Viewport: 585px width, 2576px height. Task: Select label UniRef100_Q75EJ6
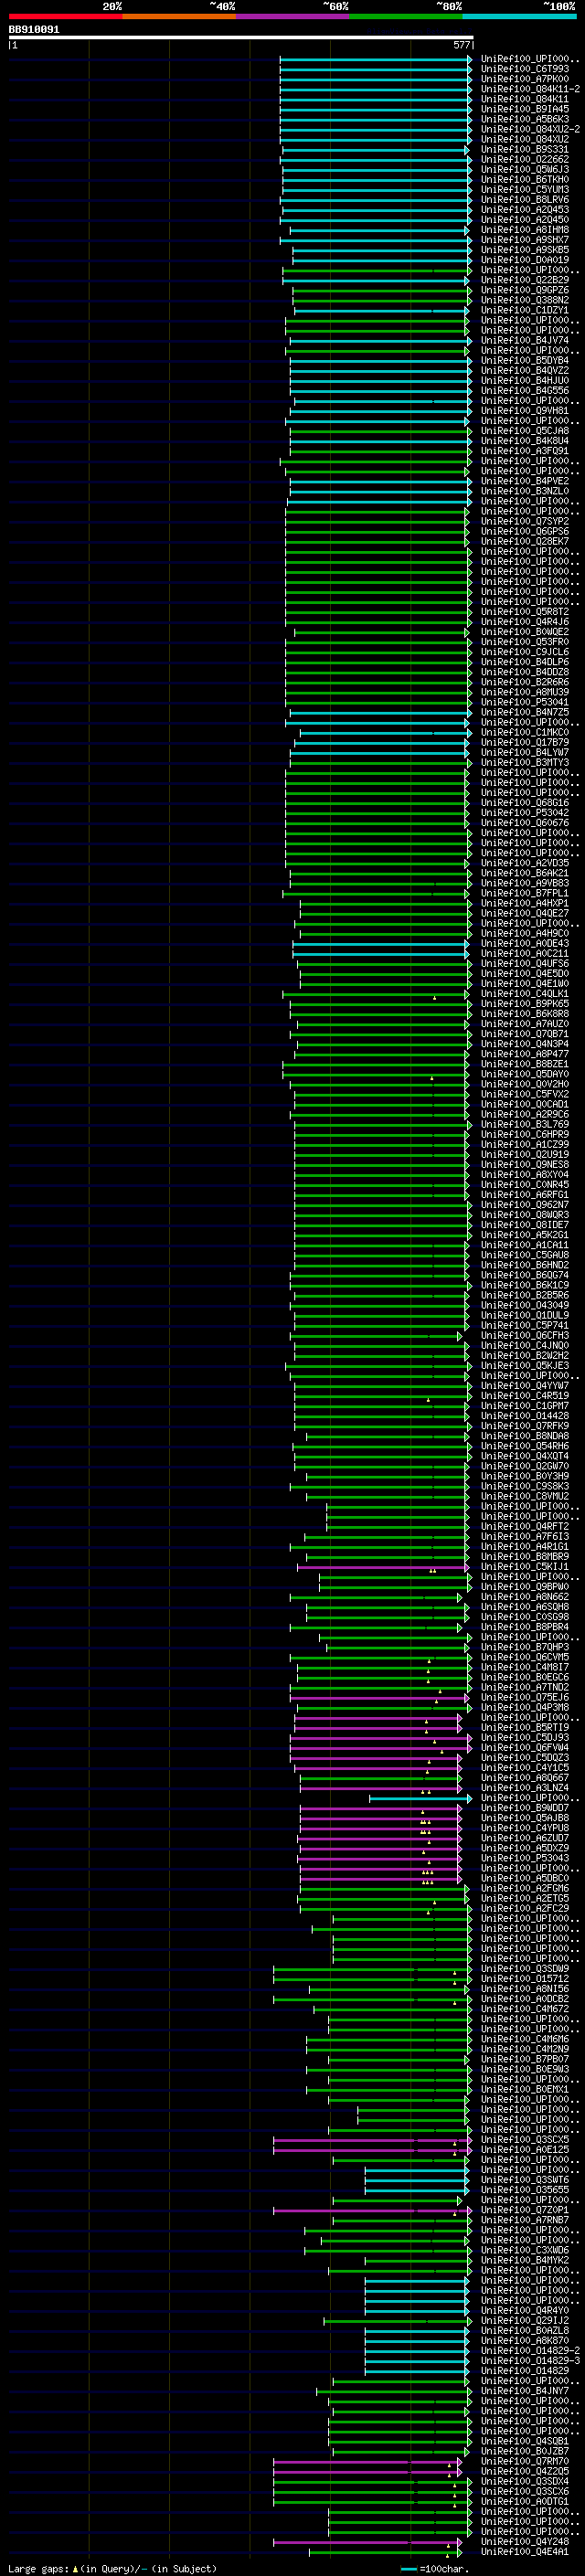coord(525,1697)
